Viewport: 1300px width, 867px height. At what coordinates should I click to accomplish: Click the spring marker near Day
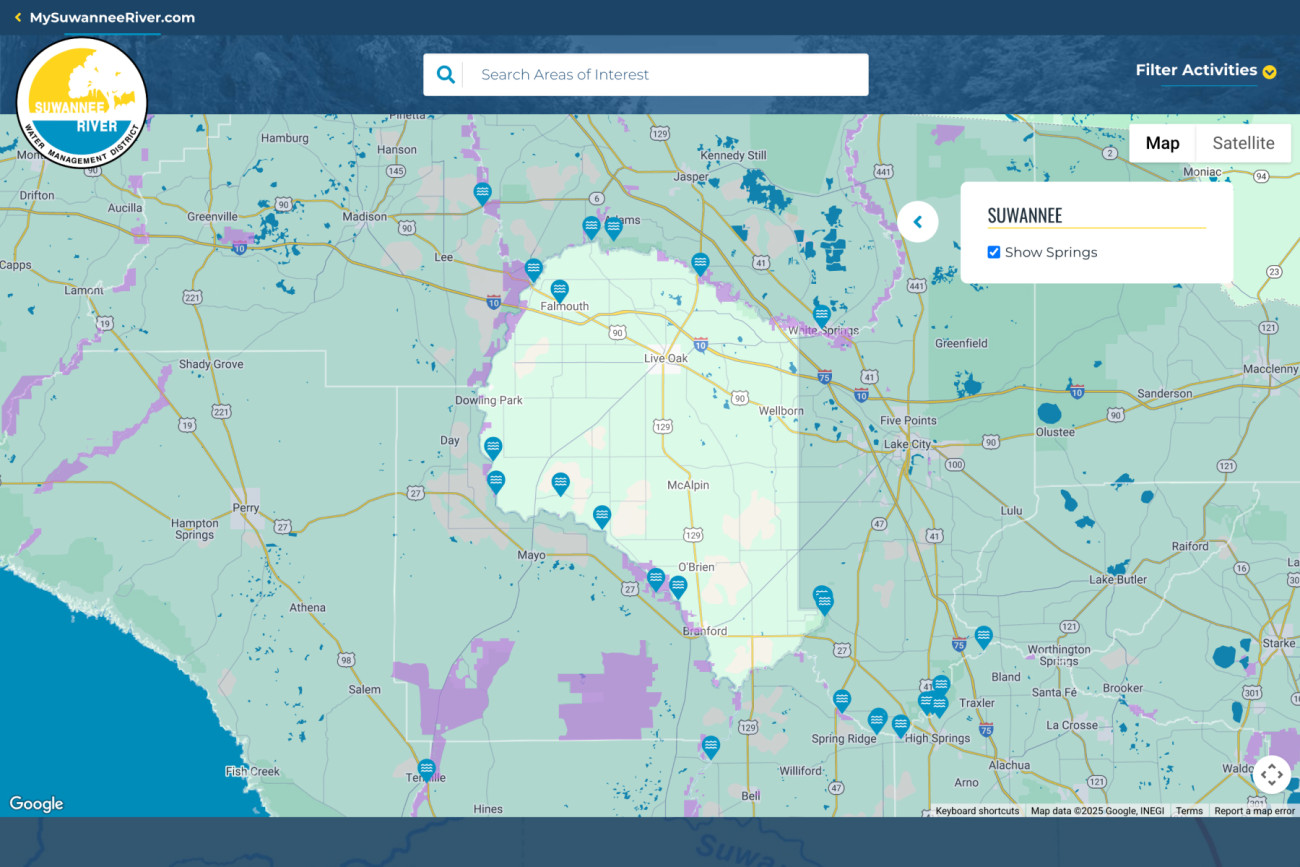pos(492,447)
